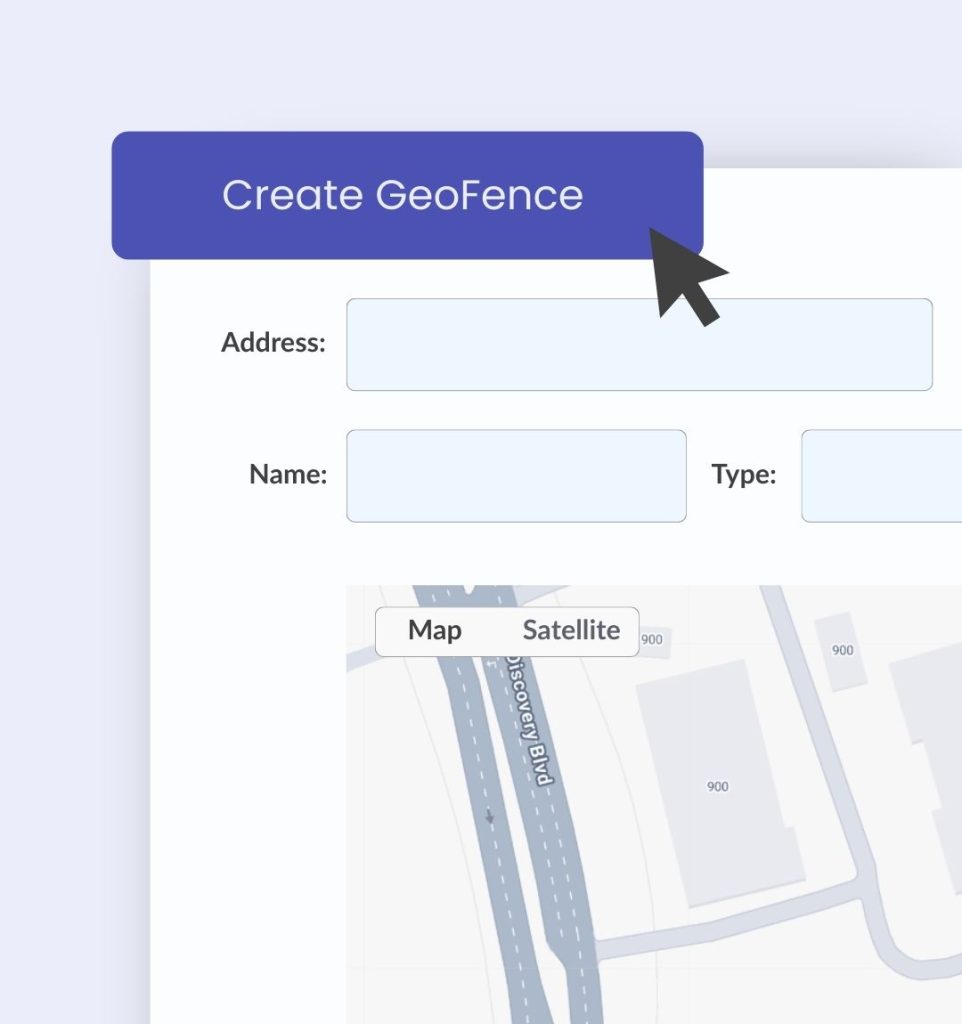Click the southbound arrow on Discovery Blvd
This screenshot has width=962, height=1024.
point(489,817)
